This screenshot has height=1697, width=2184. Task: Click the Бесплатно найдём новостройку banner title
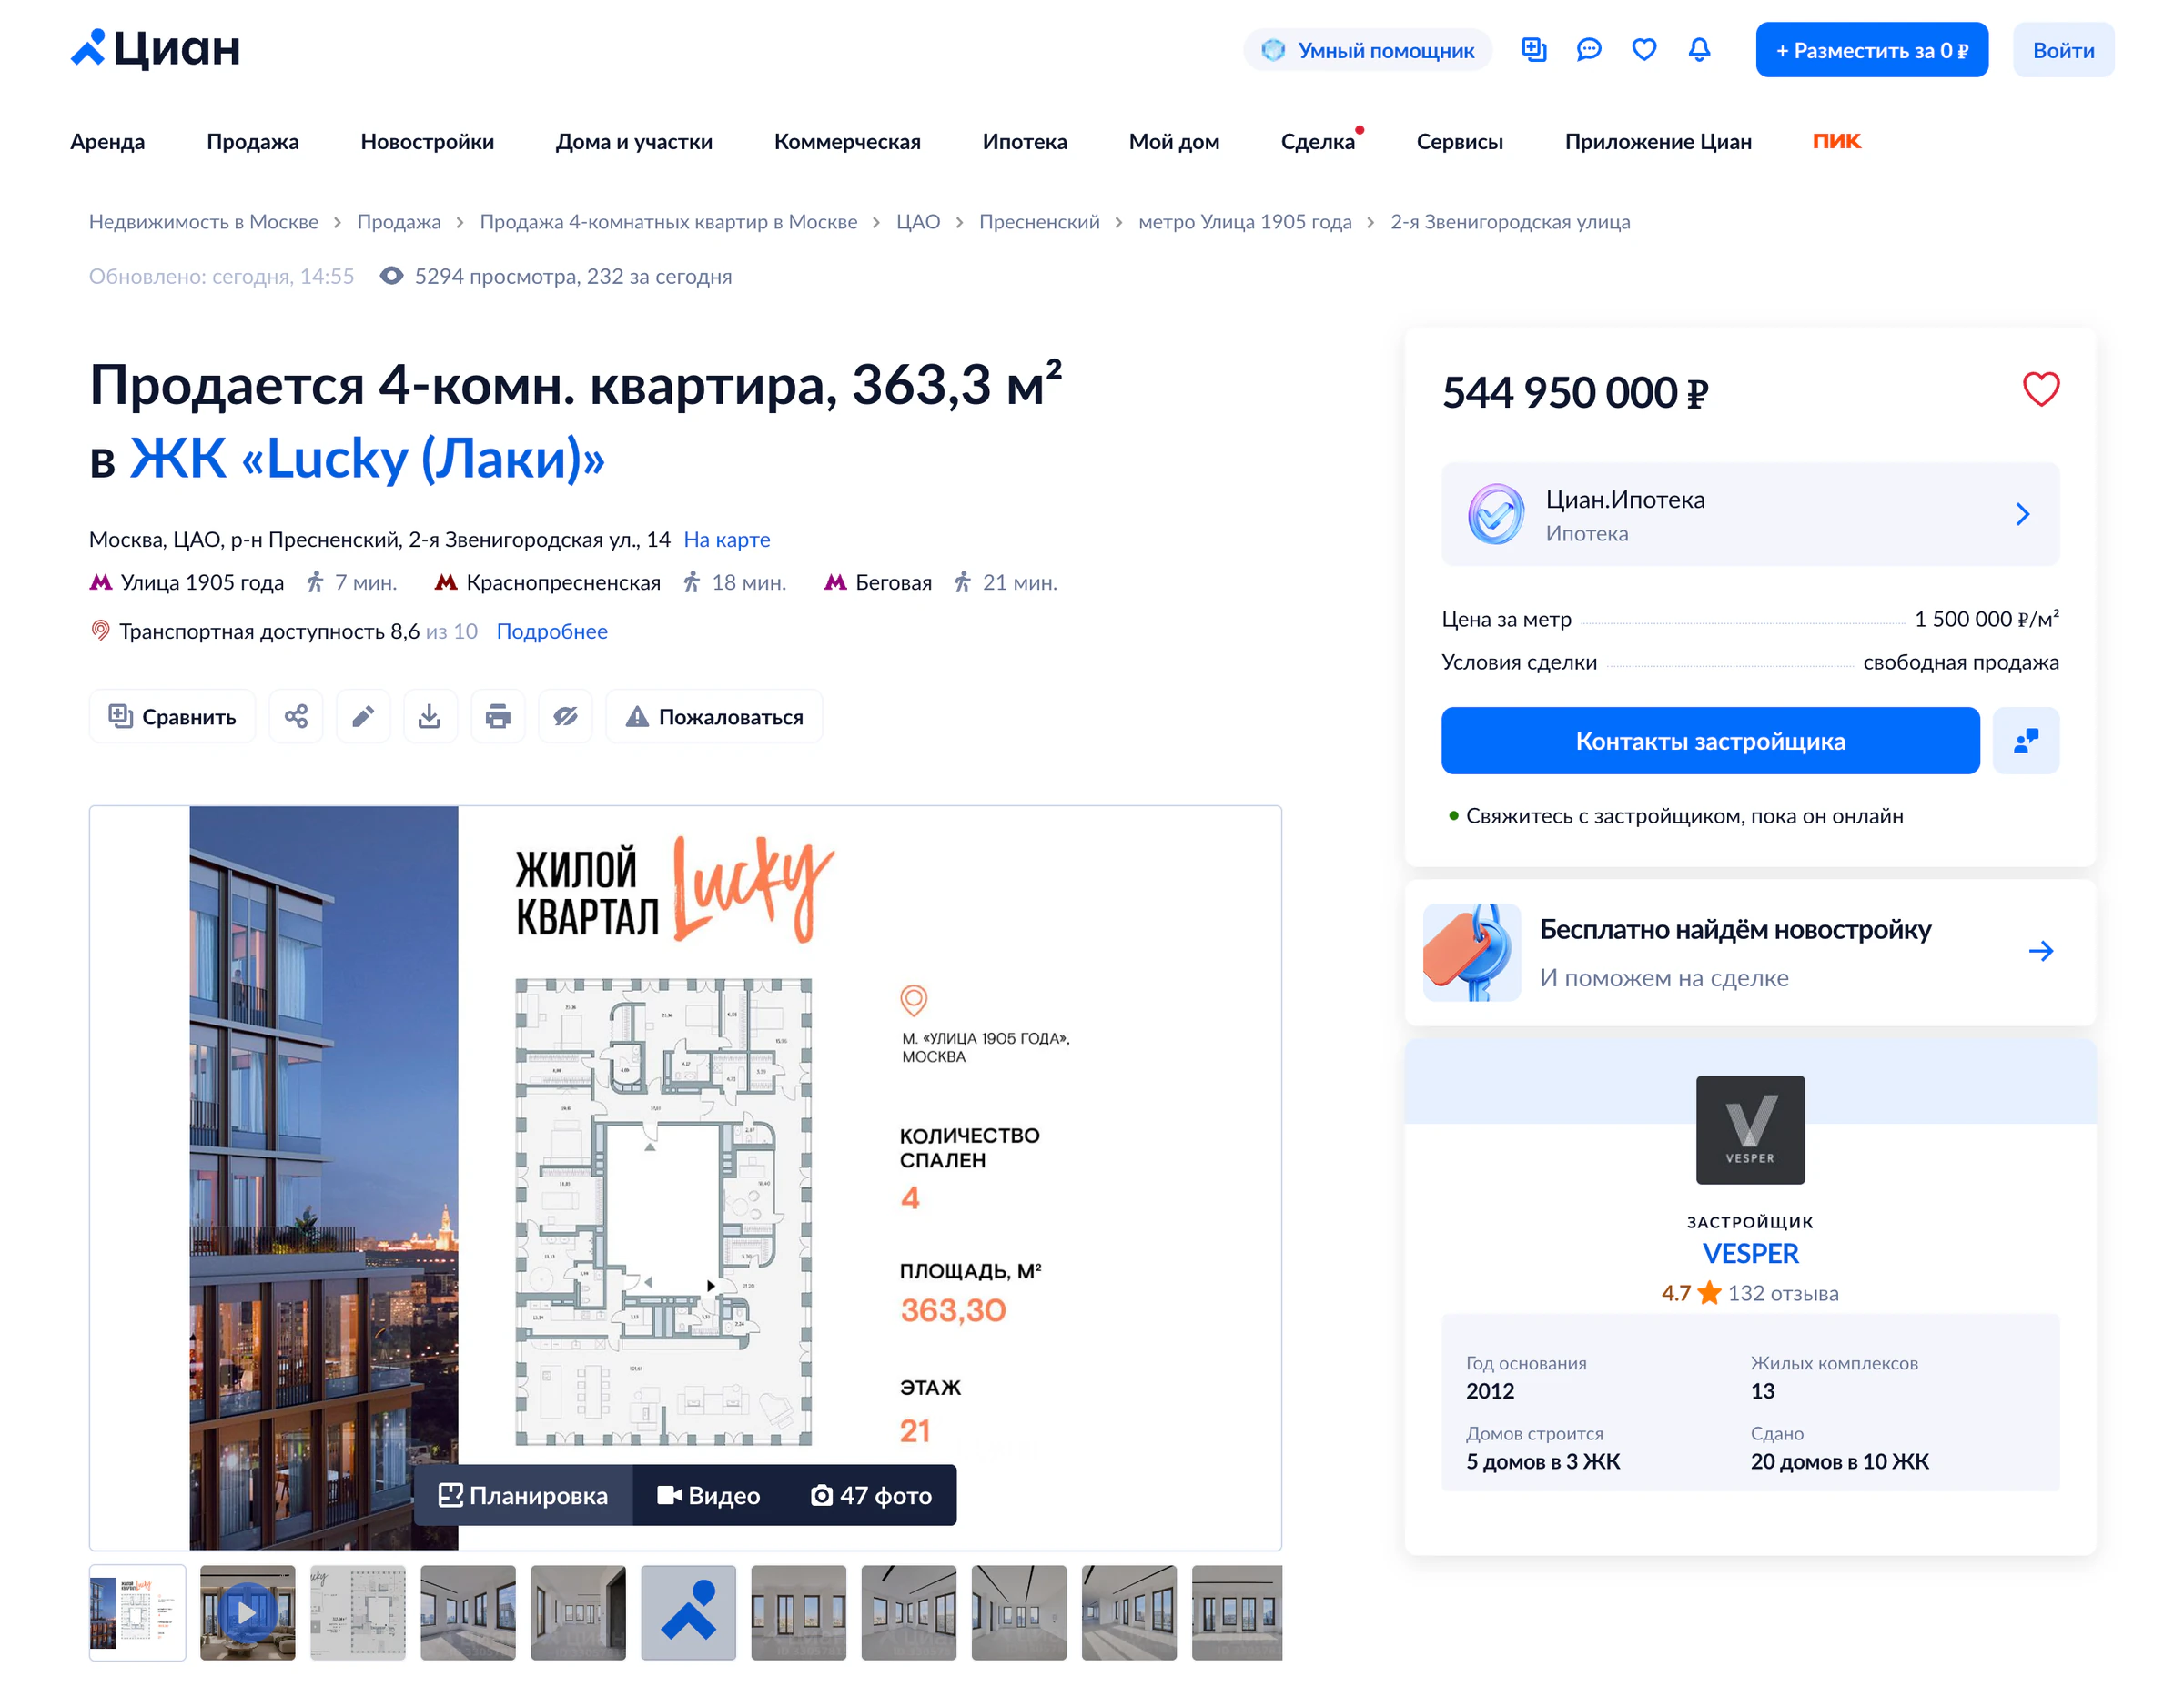point(1735,930)
